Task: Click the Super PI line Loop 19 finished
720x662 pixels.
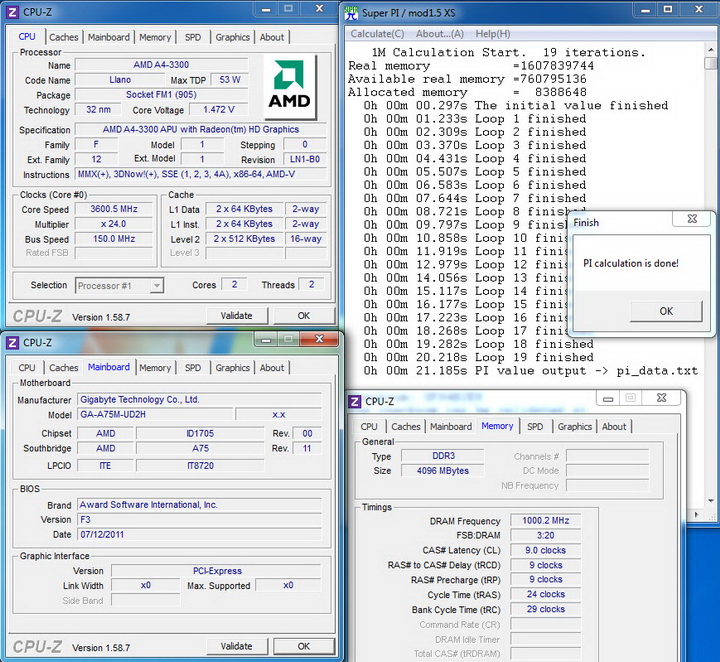Action: (x=478, y=357)
